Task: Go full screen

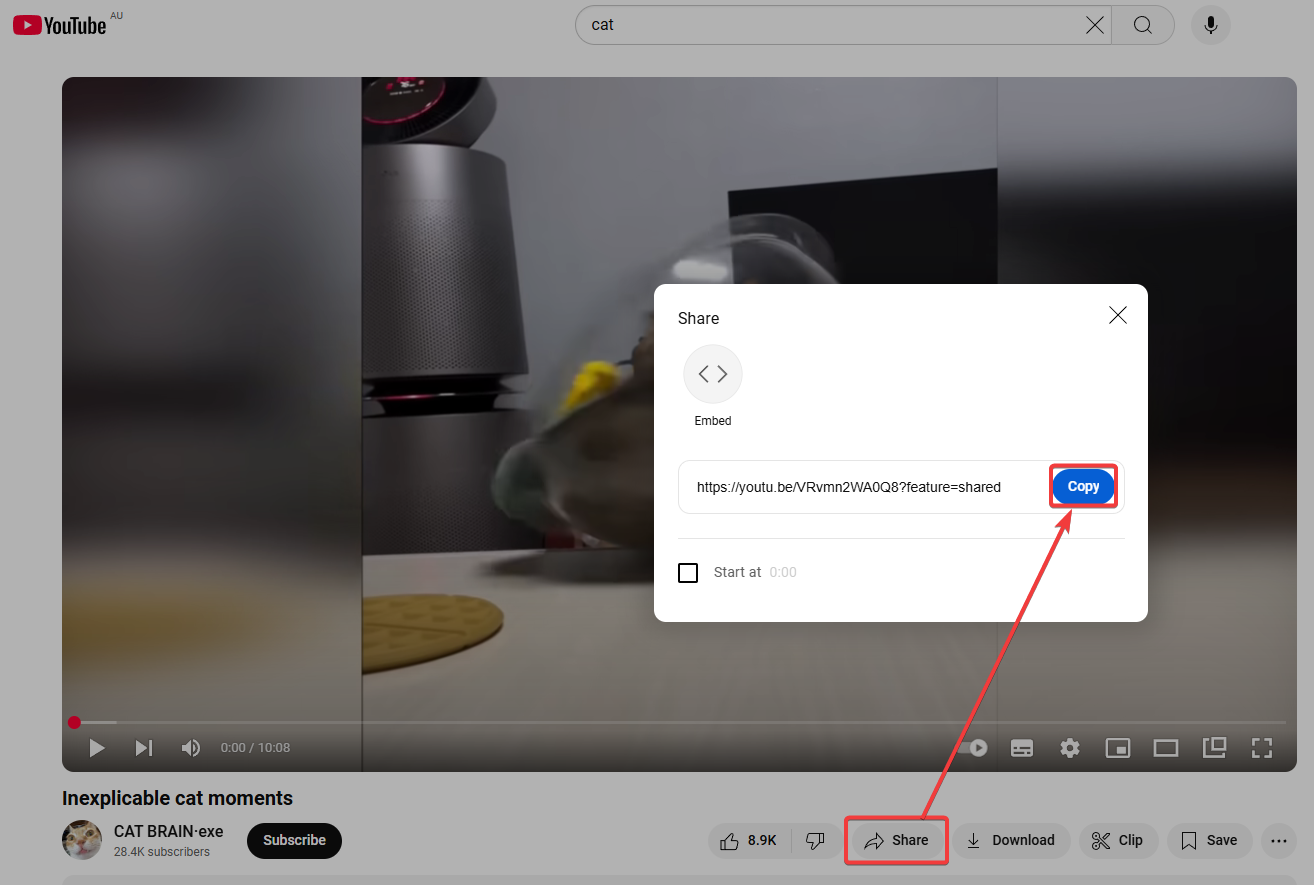Action: (1262, 748)
